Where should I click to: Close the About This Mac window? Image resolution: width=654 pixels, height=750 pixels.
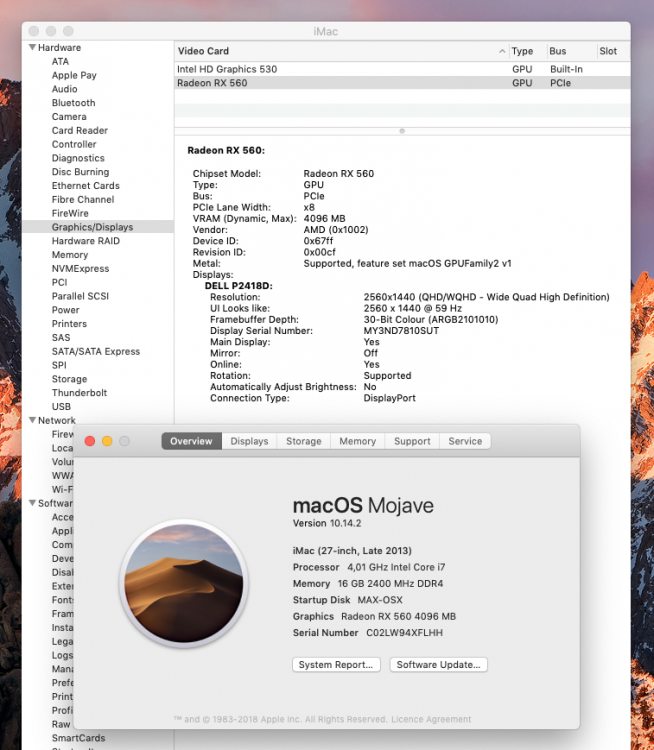click(89, 441)
